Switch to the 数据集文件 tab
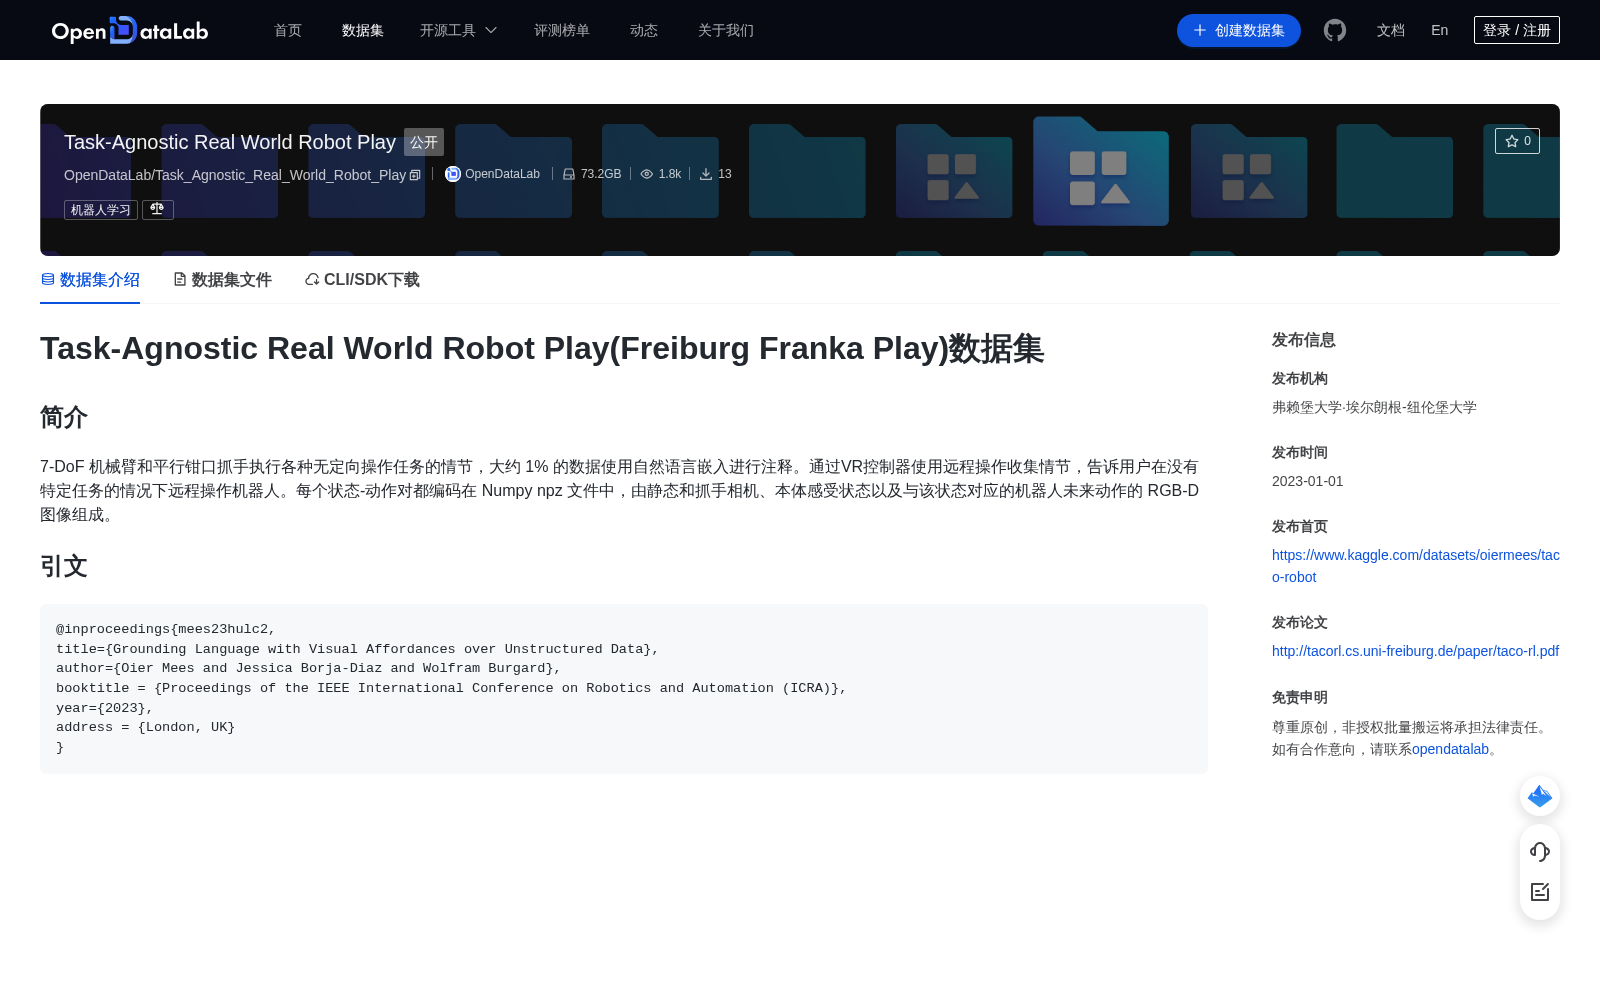This screenshot has width=1600, height=1000. (222, 280)
